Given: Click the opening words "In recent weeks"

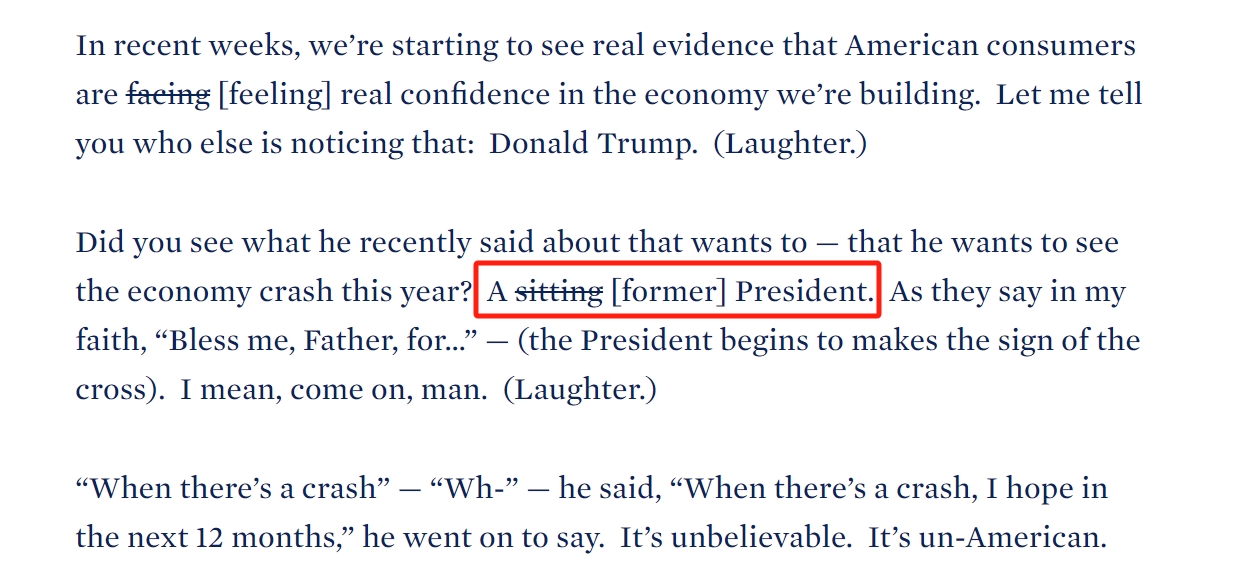Looking at the screenshot, I should (186, 46).
